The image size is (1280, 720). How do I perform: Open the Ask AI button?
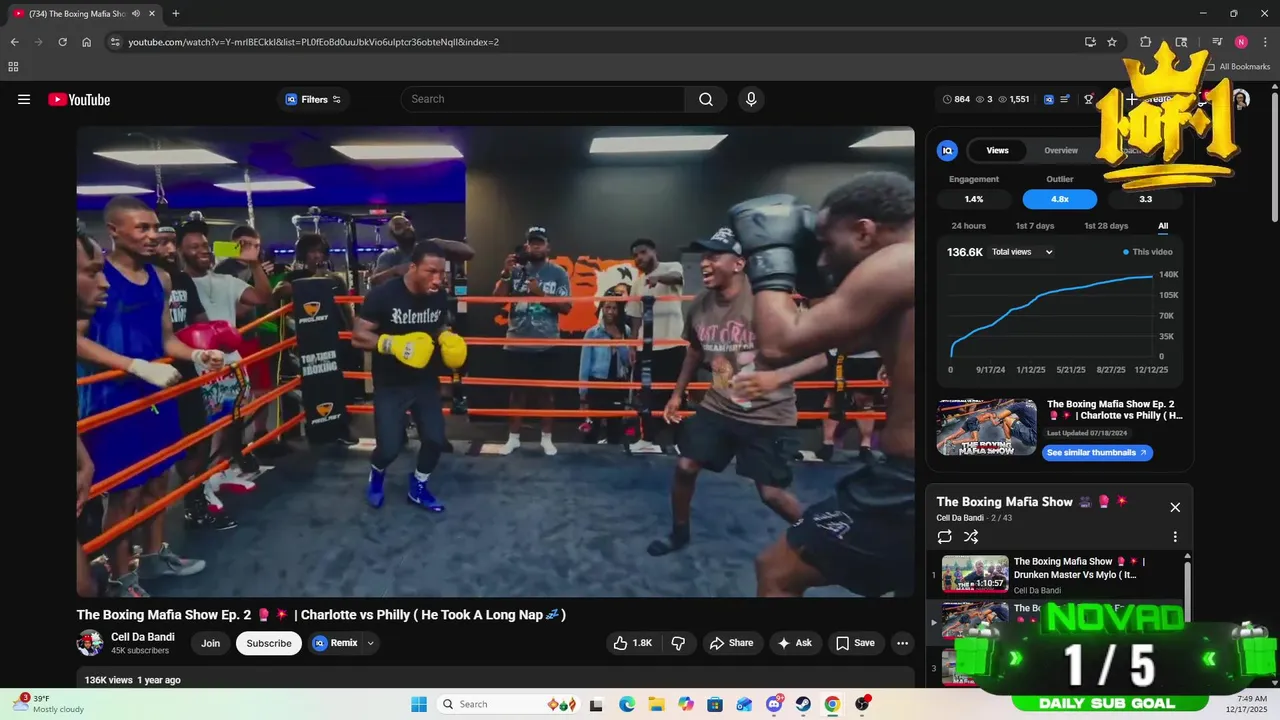click(795, 643)
